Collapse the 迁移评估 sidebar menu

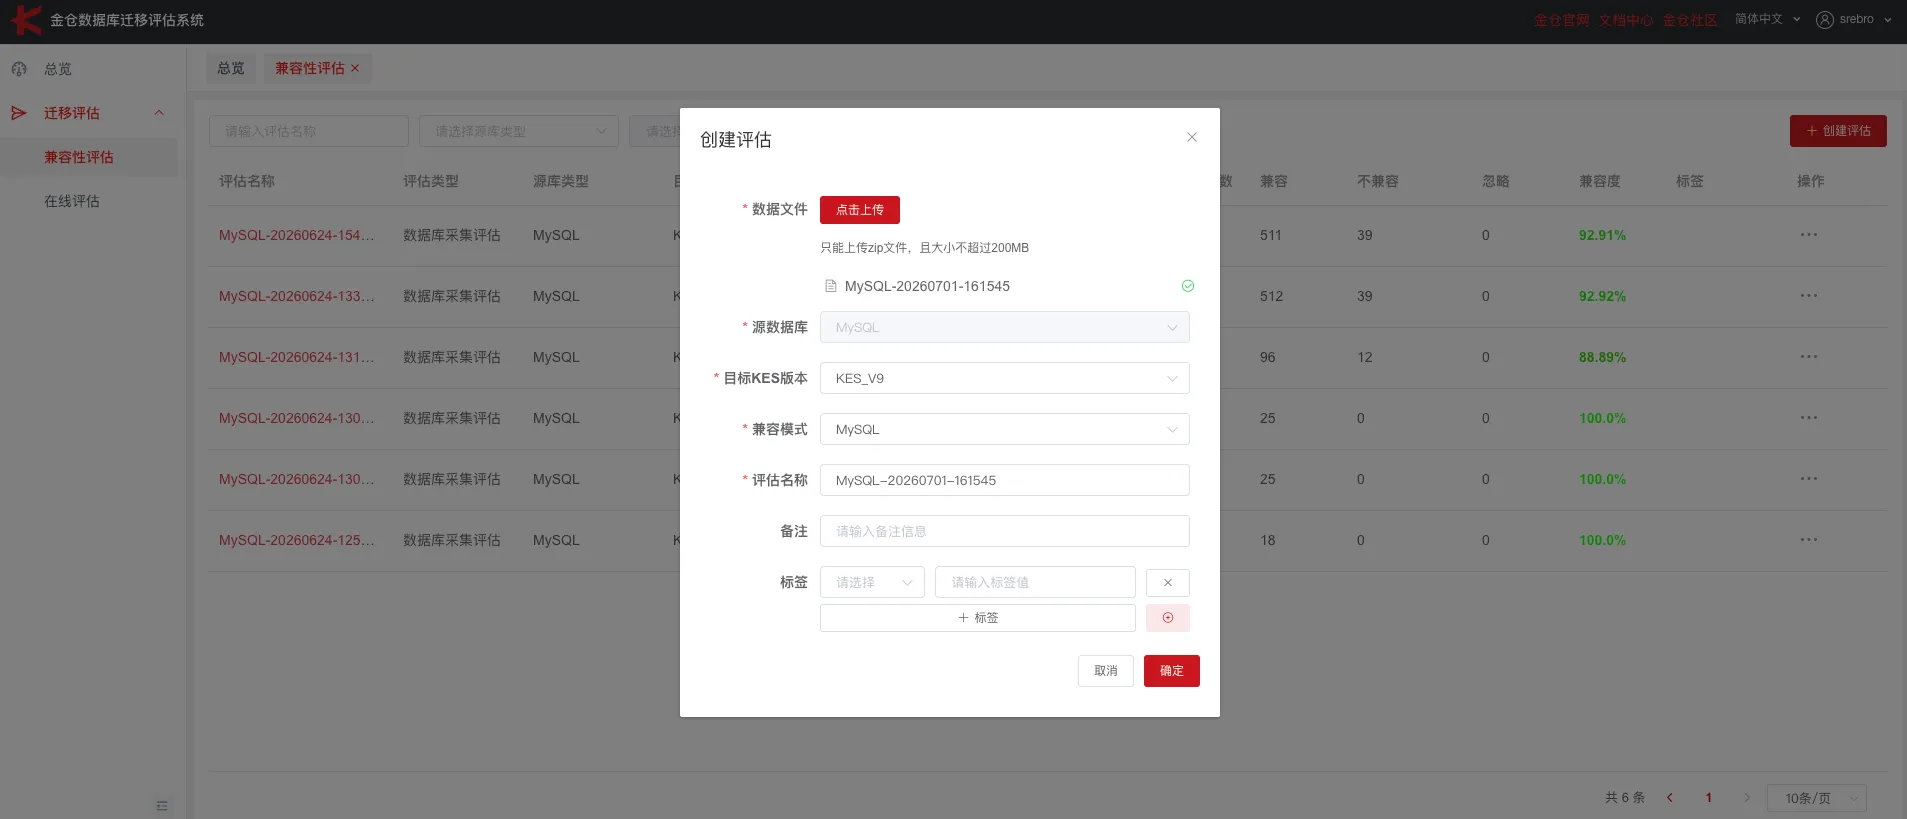point(159,113)
